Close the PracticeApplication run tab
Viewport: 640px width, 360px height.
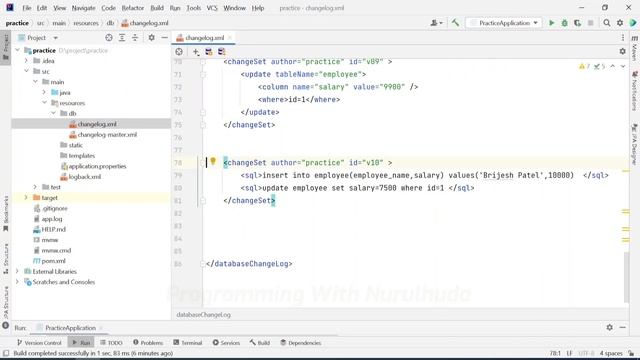coord(101,328)
